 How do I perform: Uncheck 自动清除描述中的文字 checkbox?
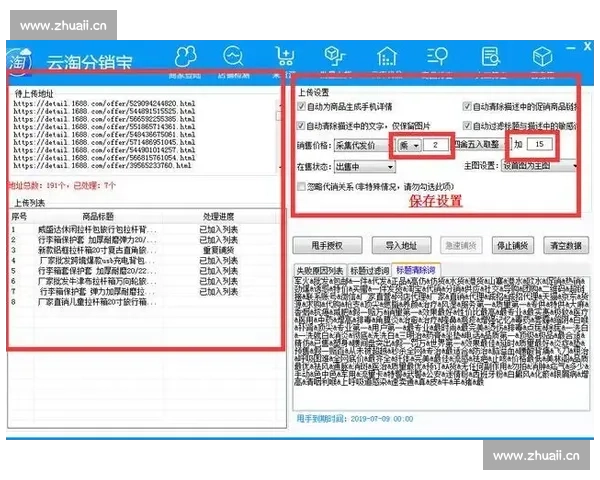tap(302, 126)
